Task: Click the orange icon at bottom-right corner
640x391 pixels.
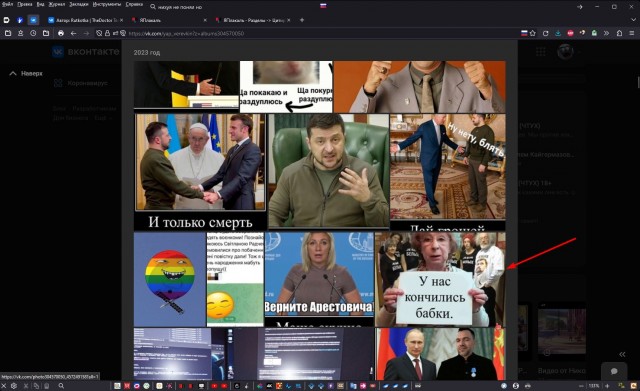Action: pyautogui.click(x=632, y=386)
